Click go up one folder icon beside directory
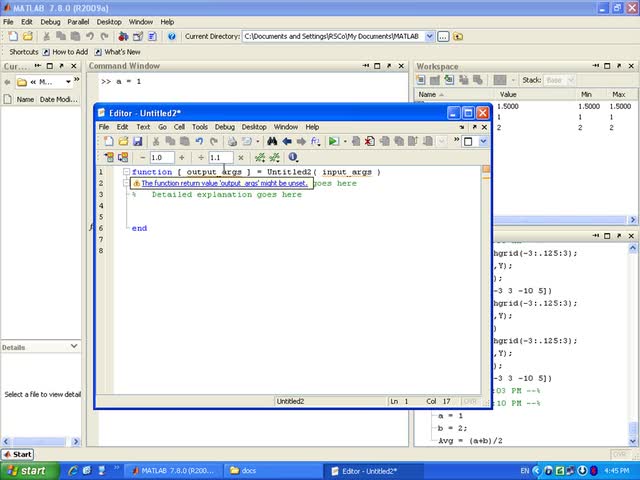Viewport: 640px width, 480px height. [x=458, y=36]
